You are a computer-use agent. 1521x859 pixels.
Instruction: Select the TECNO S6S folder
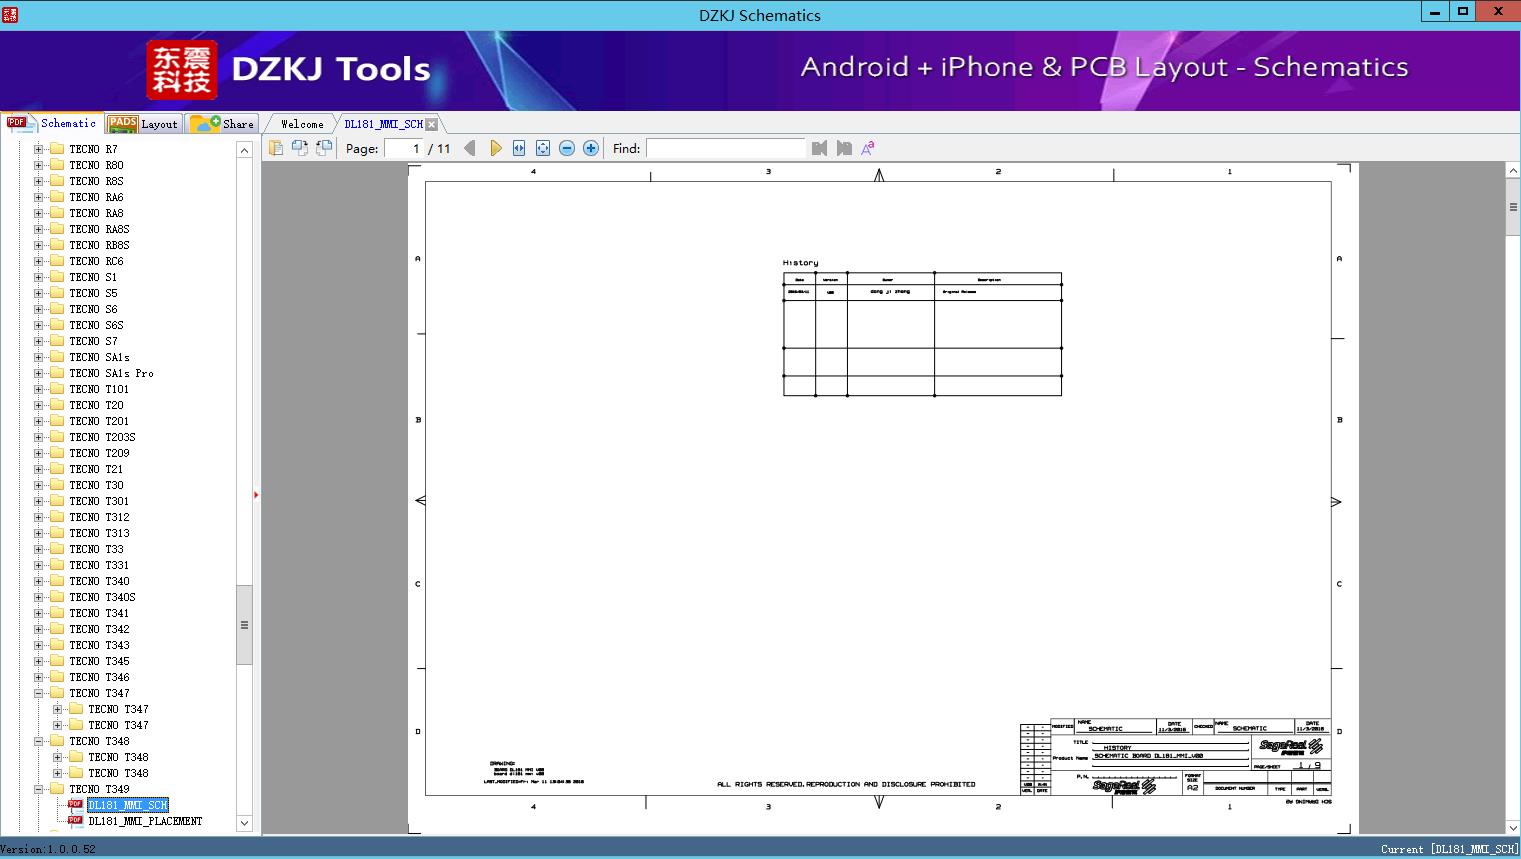coord(96,325)
